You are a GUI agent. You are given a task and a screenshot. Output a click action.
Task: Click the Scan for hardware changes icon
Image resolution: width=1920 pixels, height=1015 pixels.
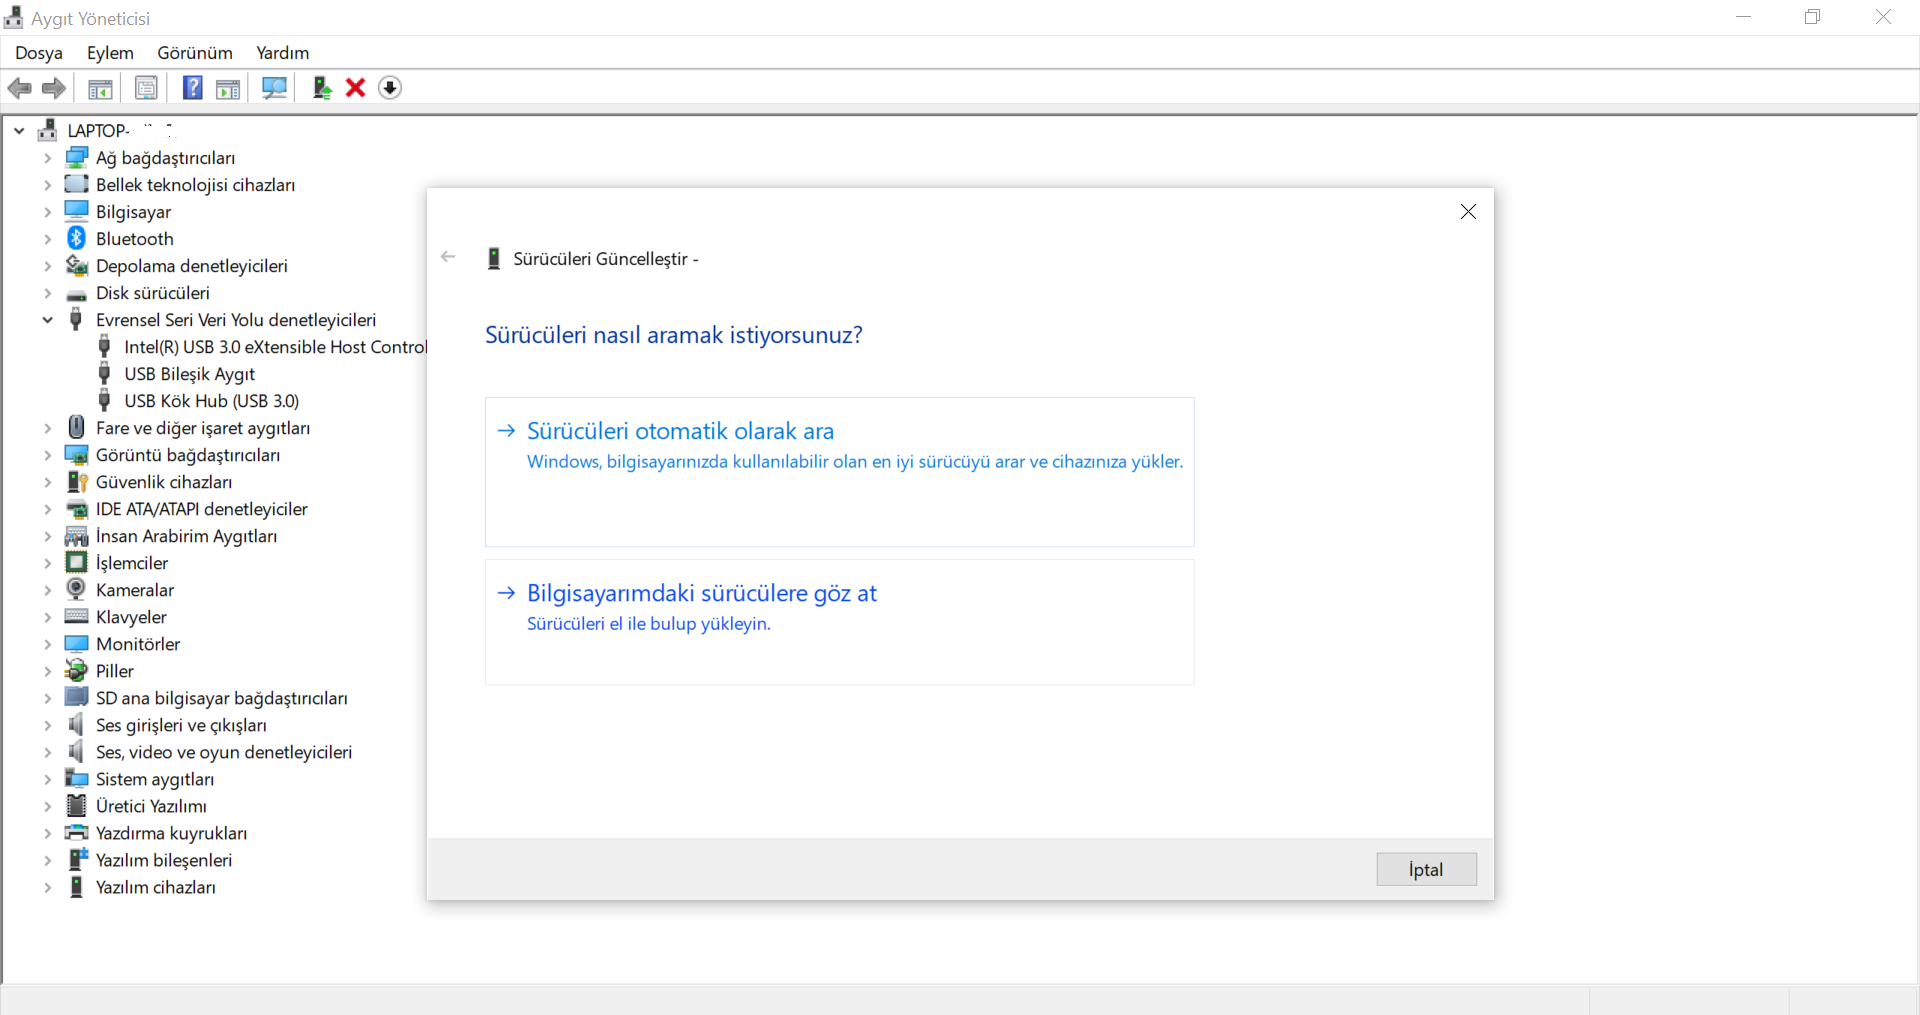(273, 88)
